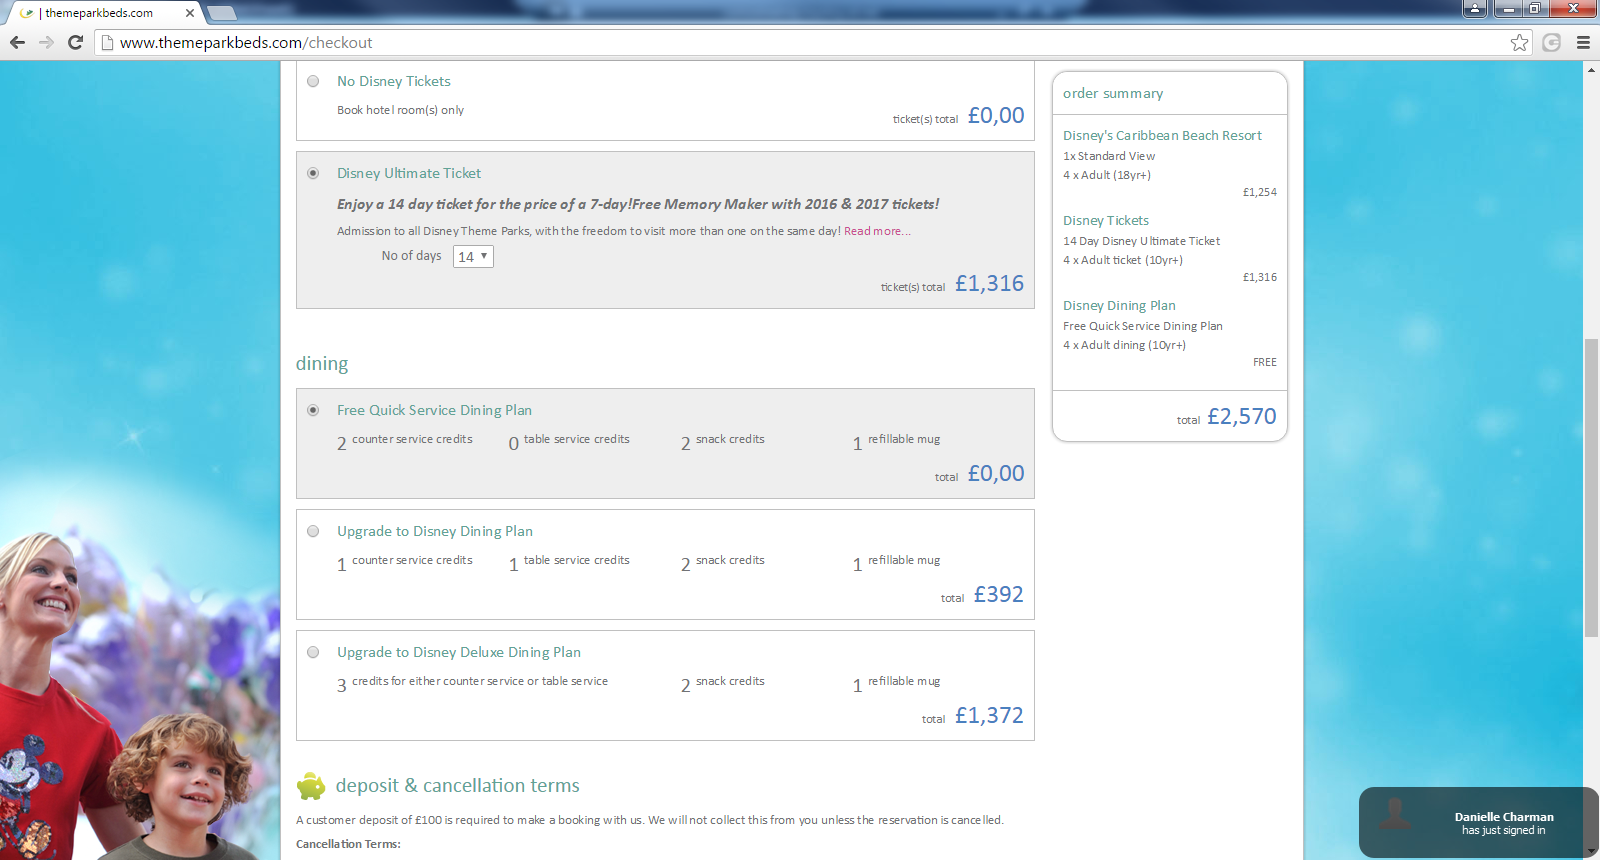The width and height of the screenshot is (1600, 860).
Task: Click the scrollbar up arrow
Action: [x=1591, y=69]
